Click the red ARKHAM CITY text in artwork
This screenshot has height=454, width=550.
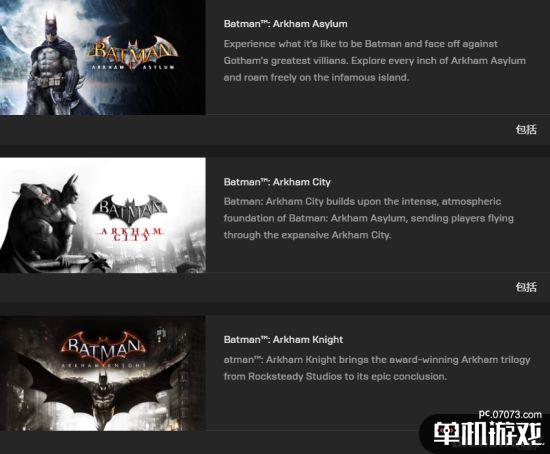(x=131, y=234)
